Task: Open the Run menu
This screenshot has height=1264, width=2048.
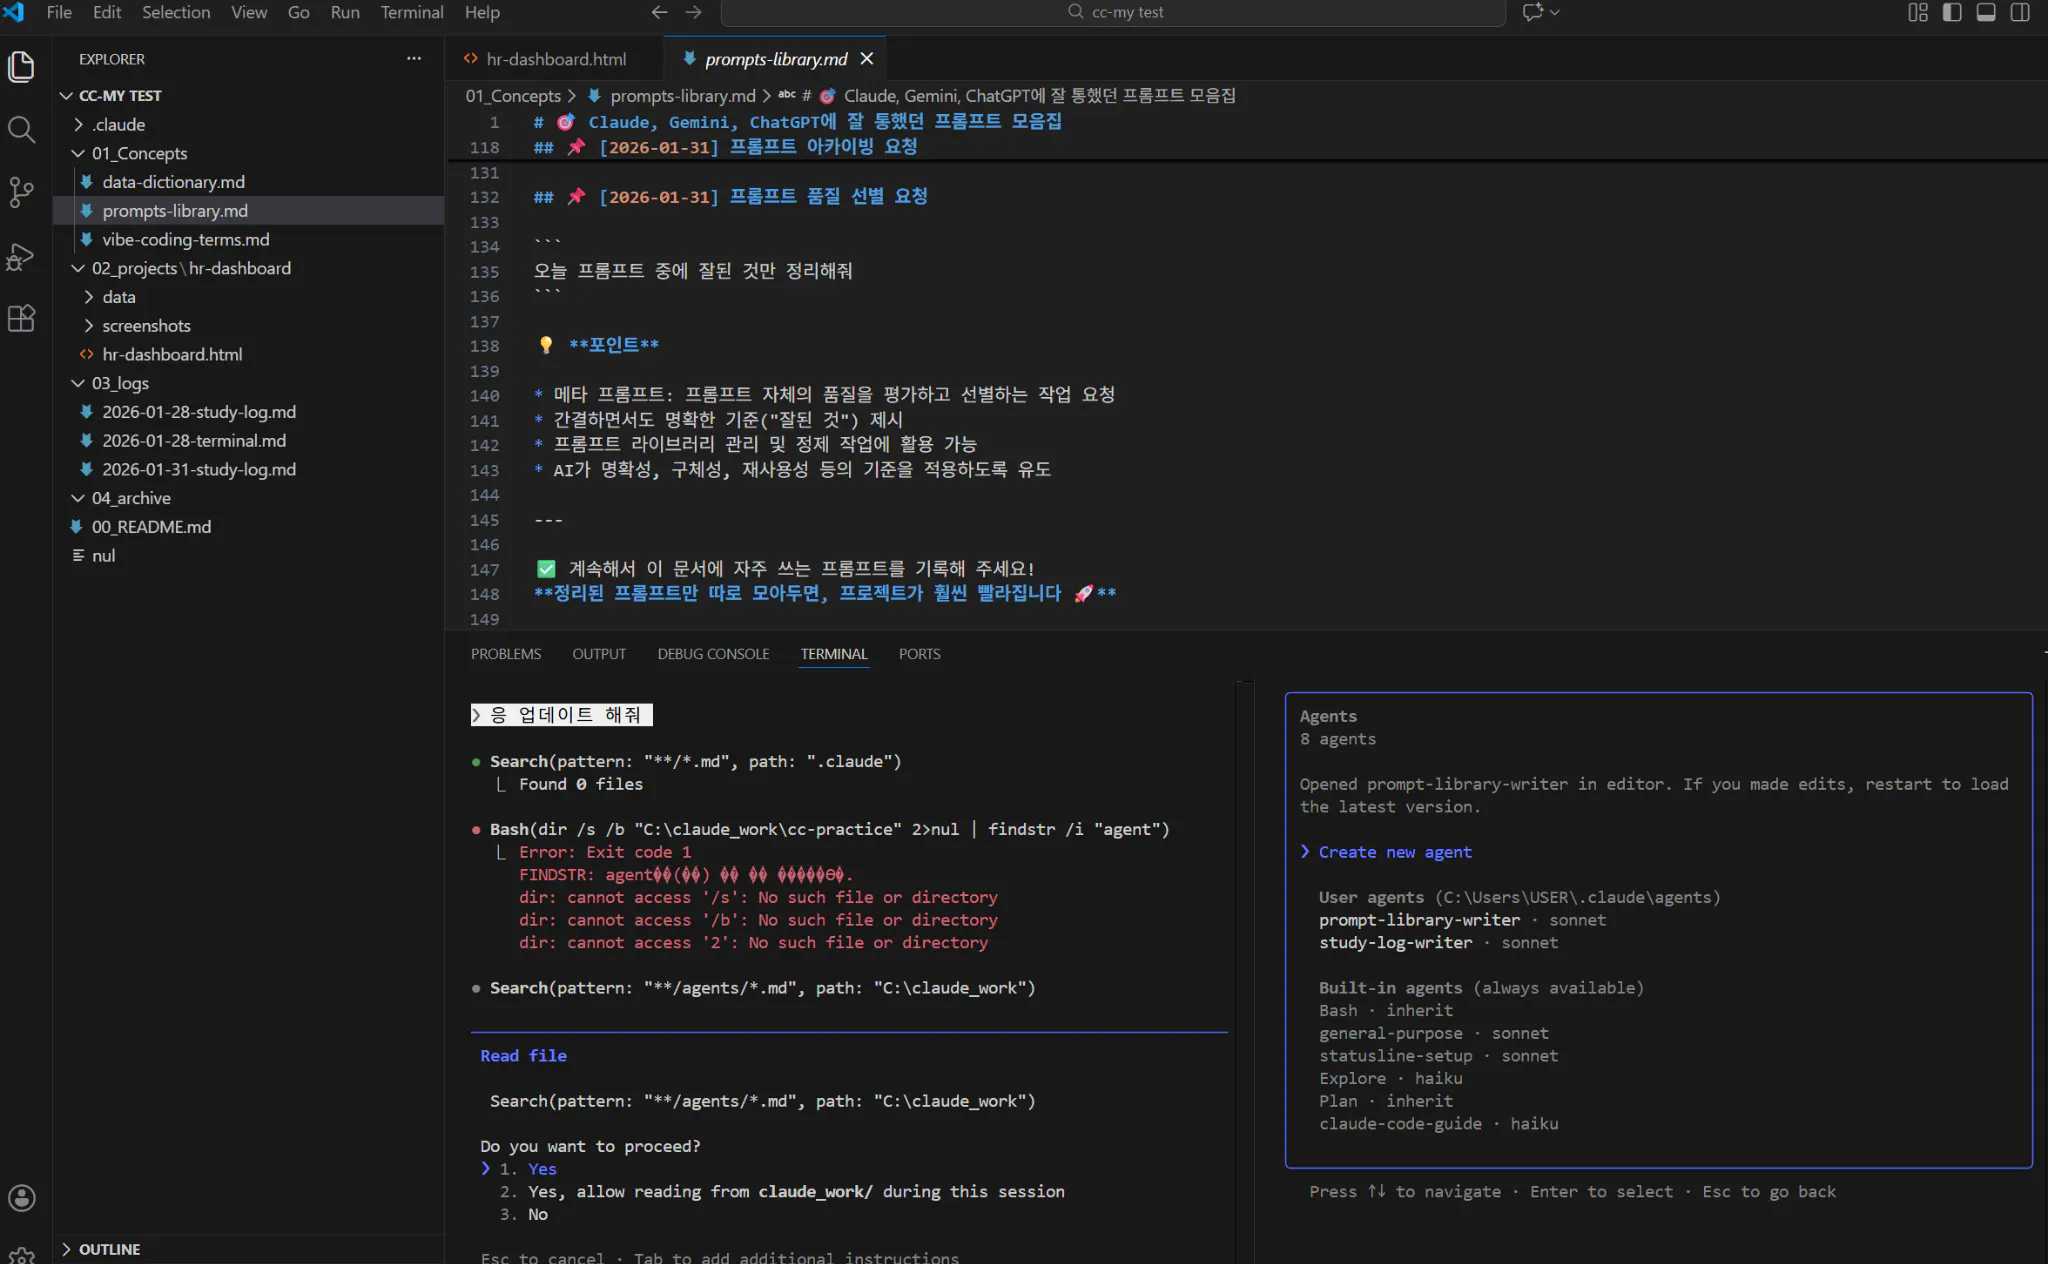Action: tap(345, 12)
